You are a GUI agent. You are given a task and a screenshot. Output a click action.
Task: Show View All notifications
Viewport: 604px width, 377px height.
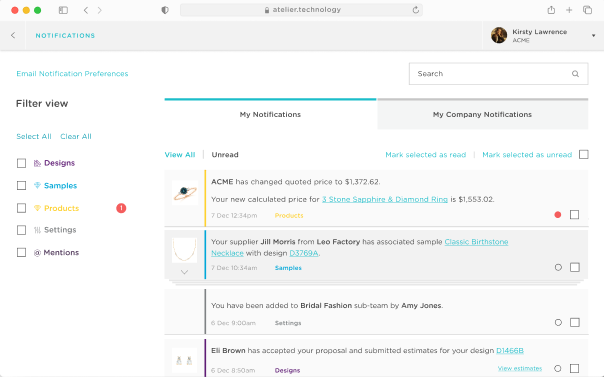click(x=180, y=155)
